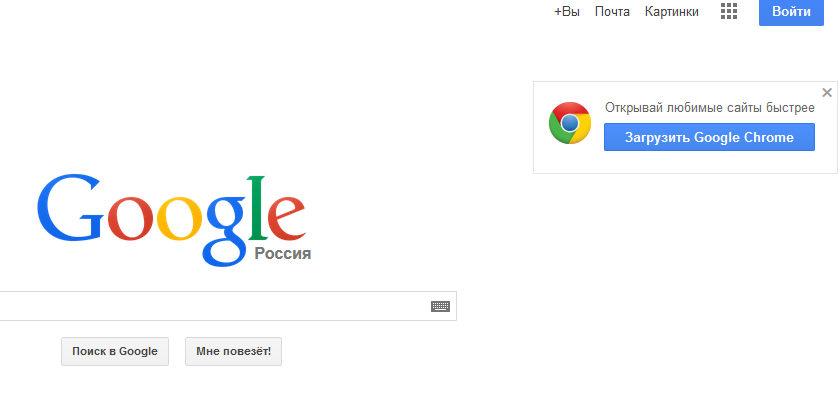
Task: Download Chrome via Загрузить Google Chrome button
Action: pos(709,137)
